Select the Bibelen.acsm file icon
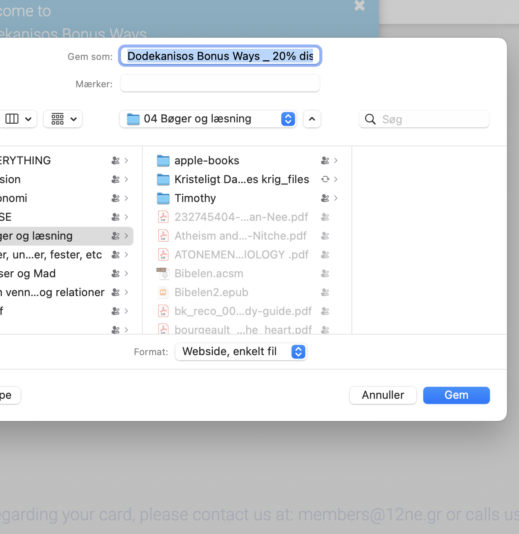Screen dimensions: 519x534 tap(163, 273)
